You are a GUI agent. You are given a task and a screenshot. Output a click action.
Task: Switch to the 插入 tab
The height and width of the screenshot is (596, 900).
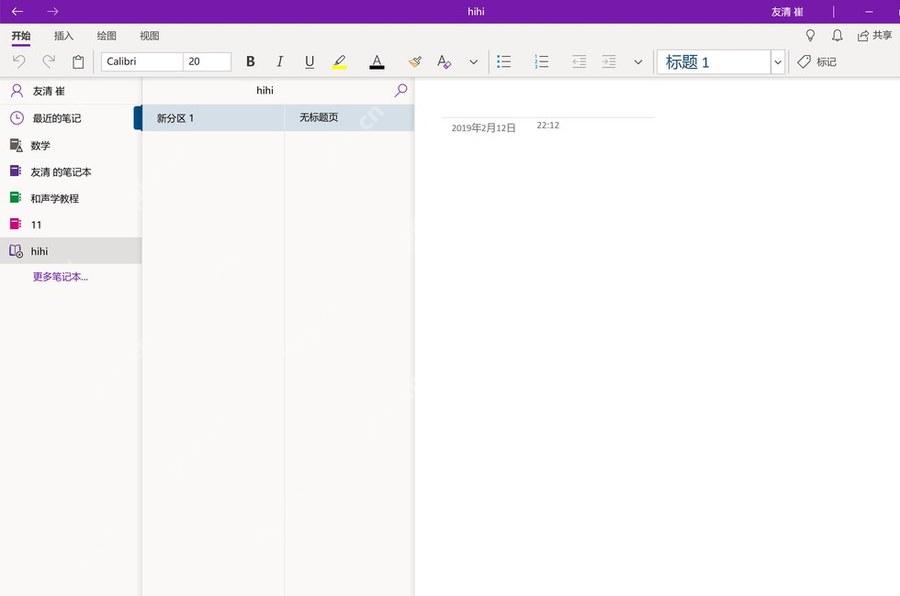pyautogui.click(x=64, y=36)
